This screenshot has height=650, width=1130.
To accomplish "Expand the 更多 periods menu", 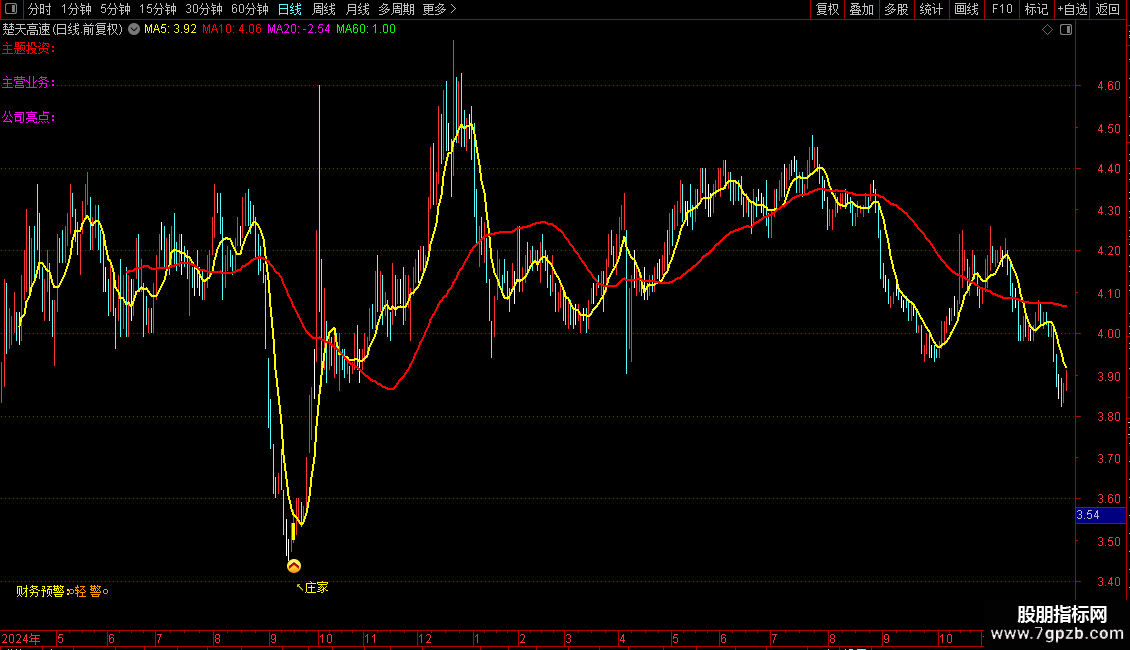I will pyautogui.click(x=439, y=9).
